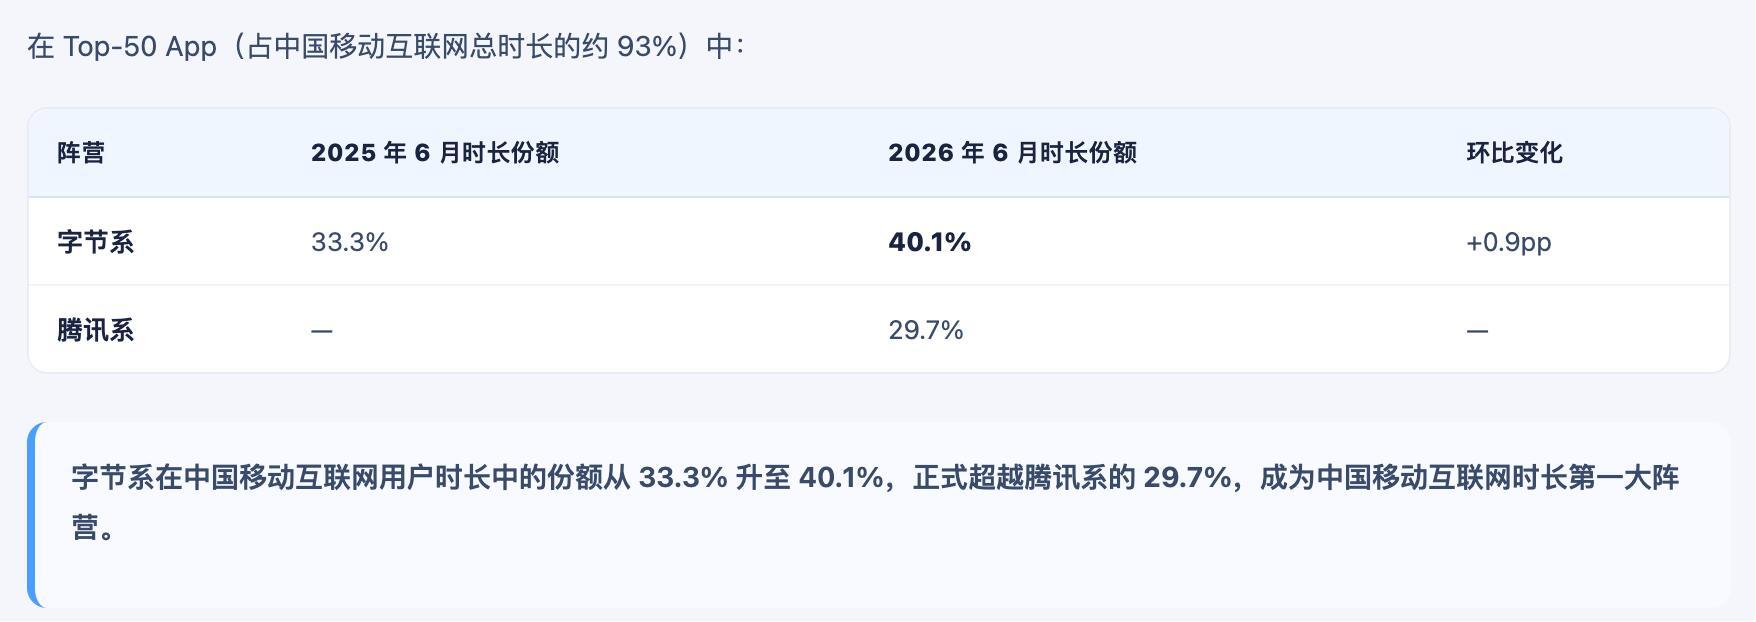Screen dimensions: 1756x622
Task: Click the dash under 环比变化 for 腾讯系
Action: (1477, 331)
